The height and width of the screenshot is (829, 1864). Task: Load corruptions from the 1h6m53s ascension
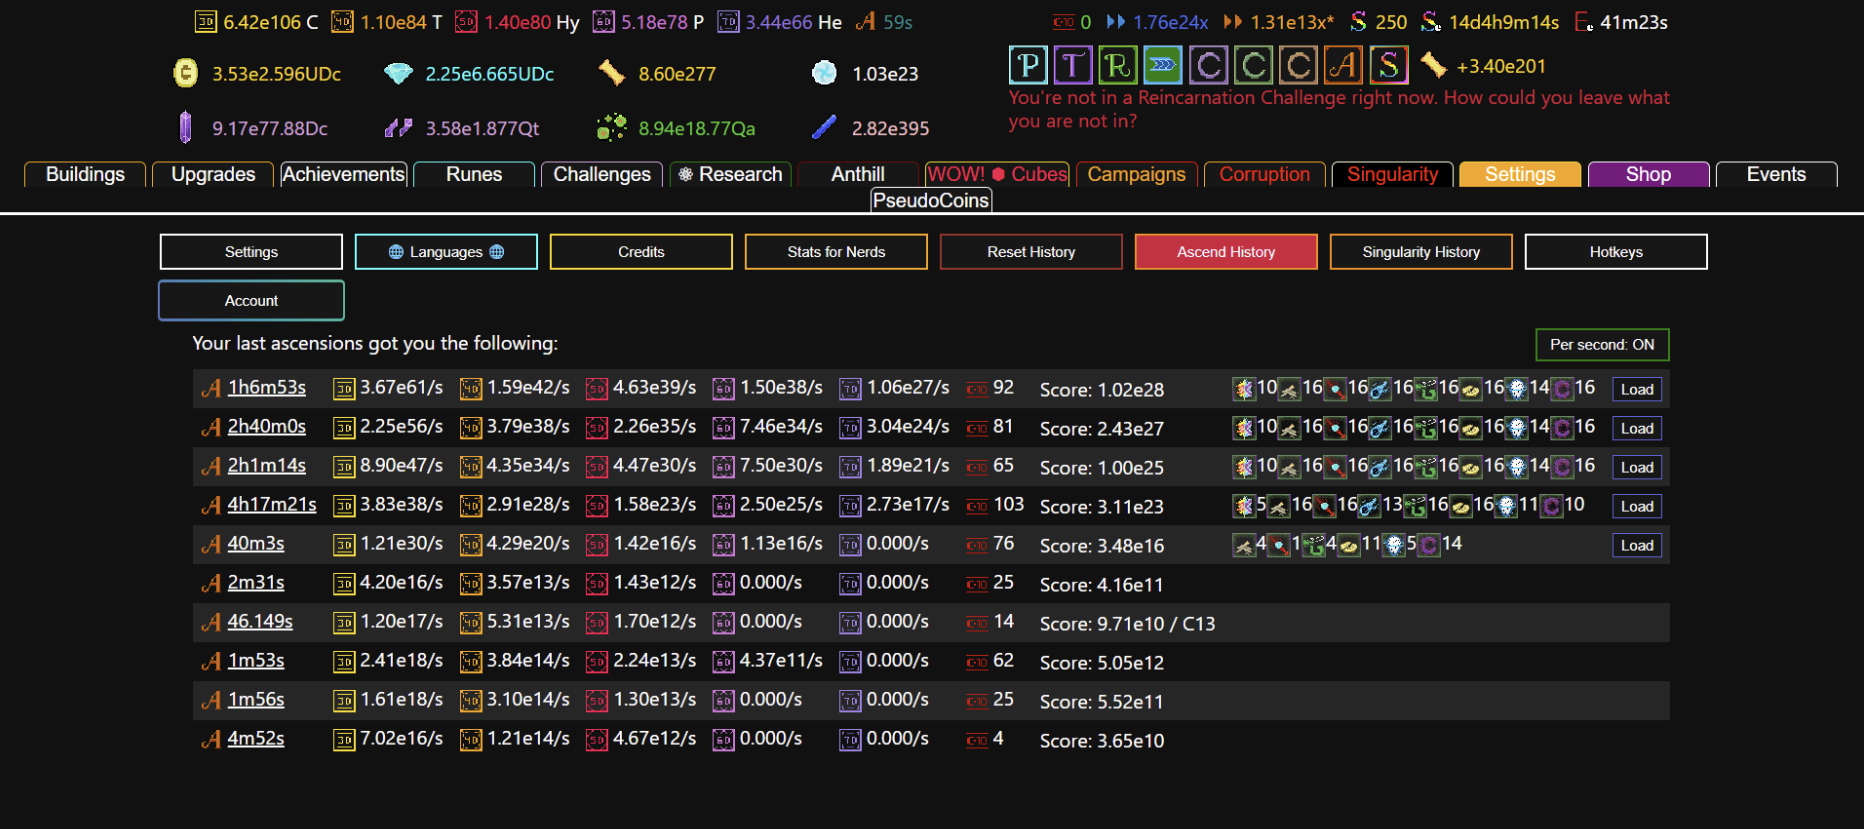(1637, 390)
